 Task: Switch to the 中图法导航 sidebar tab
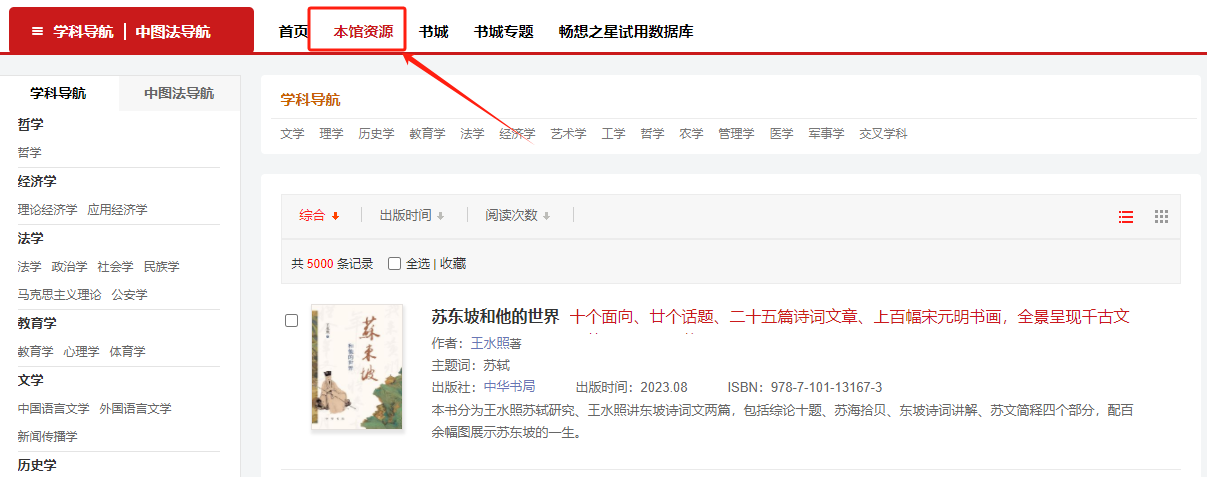tap(179, 93)
